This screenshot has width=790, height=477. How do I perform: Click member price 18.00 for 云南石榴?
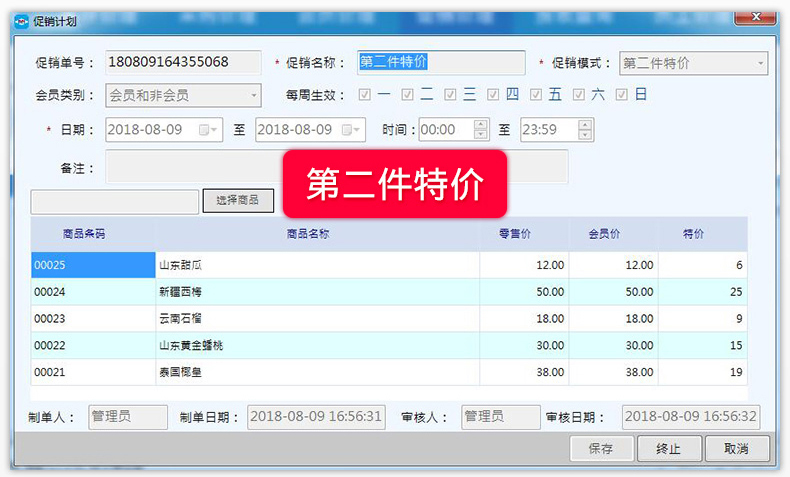614,318
